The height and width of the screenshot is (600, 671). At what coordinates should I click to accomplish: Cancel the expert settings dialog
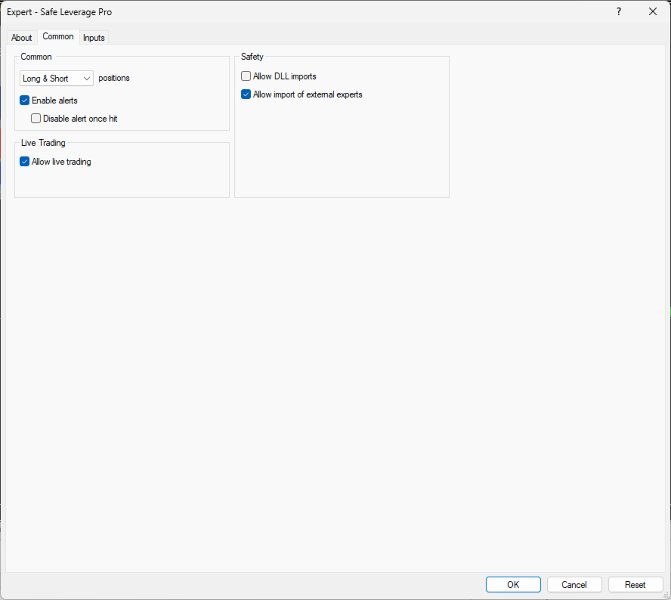click(574, 585)
